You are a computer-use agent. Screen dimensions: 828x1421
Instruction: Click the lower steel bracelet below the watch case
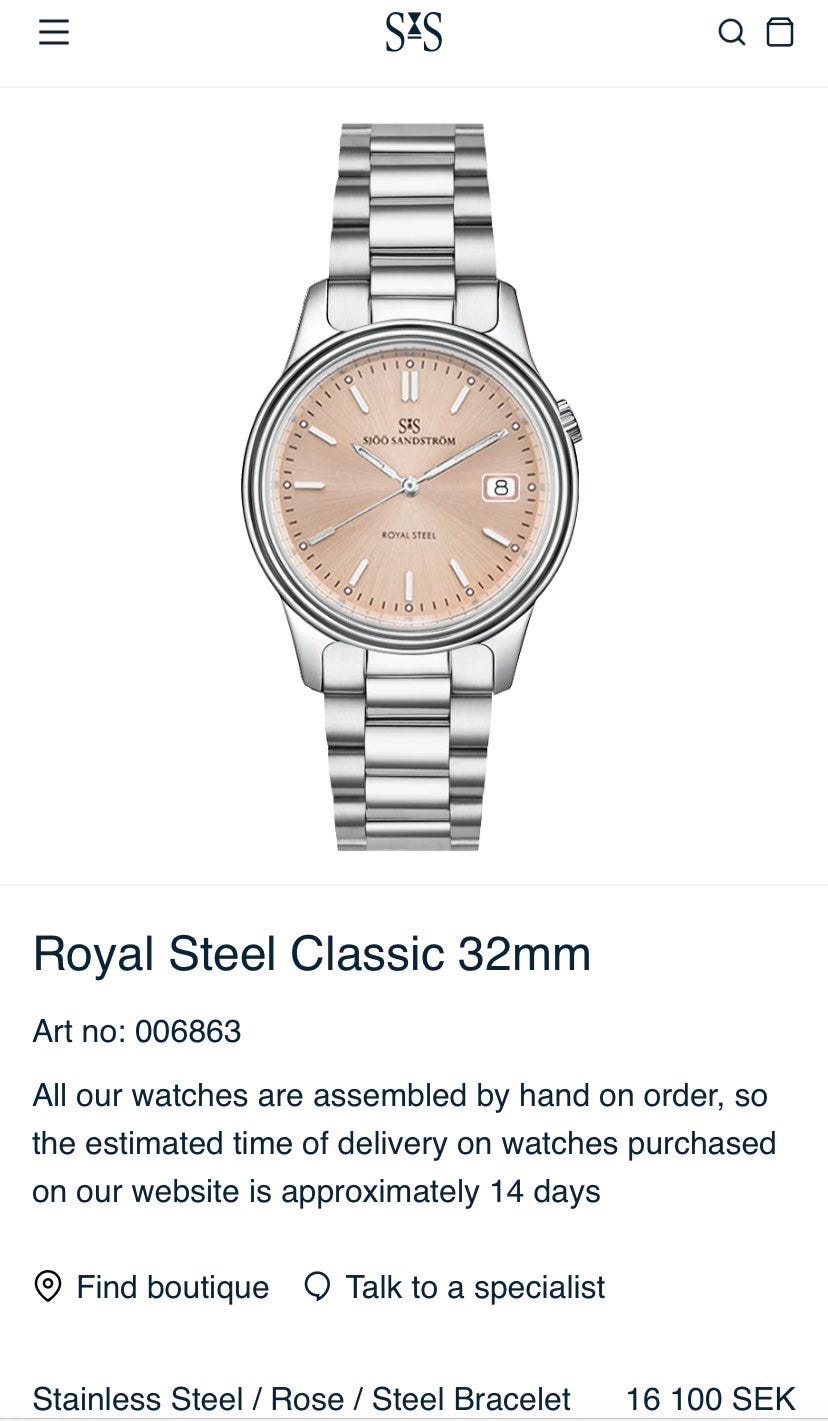pos(411,754)
